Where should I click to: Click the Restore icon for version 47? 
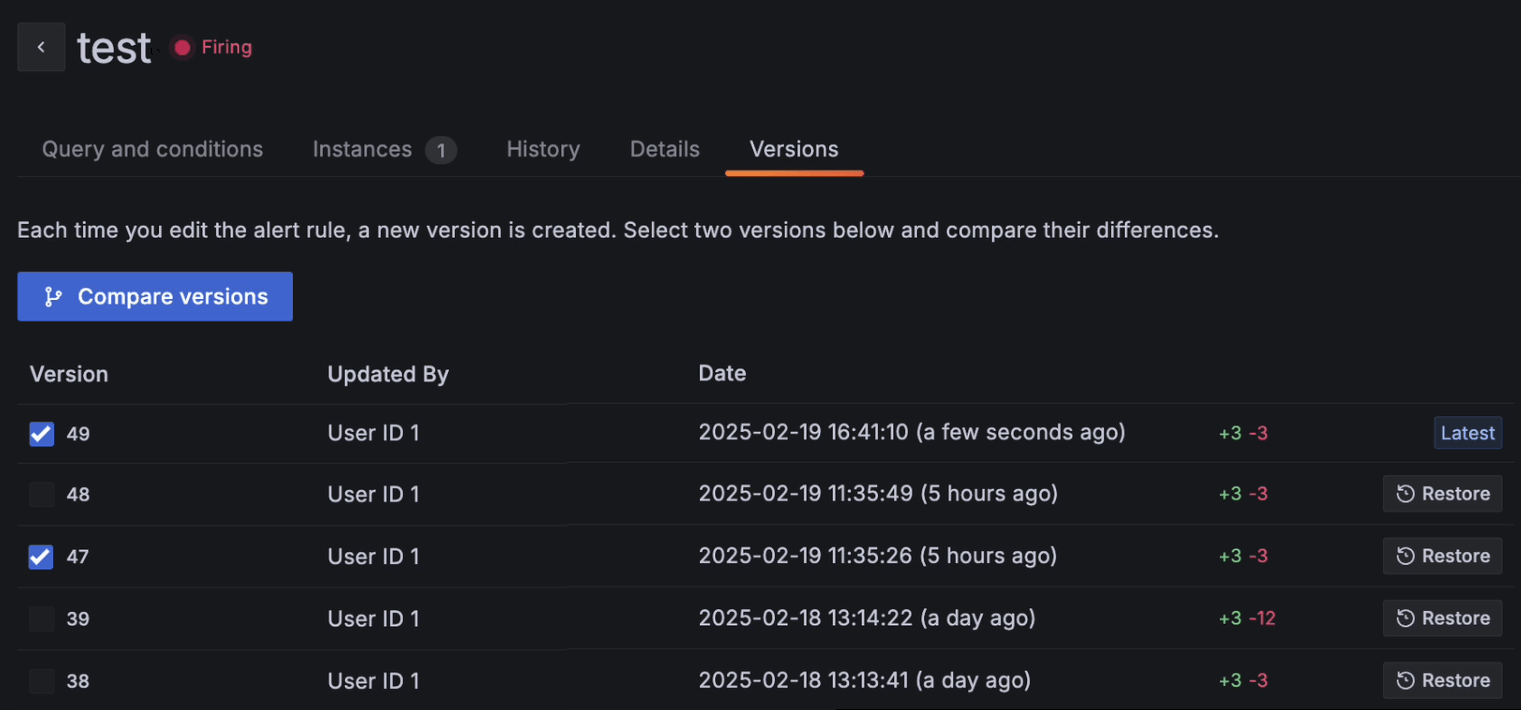tap(1408, 555)
